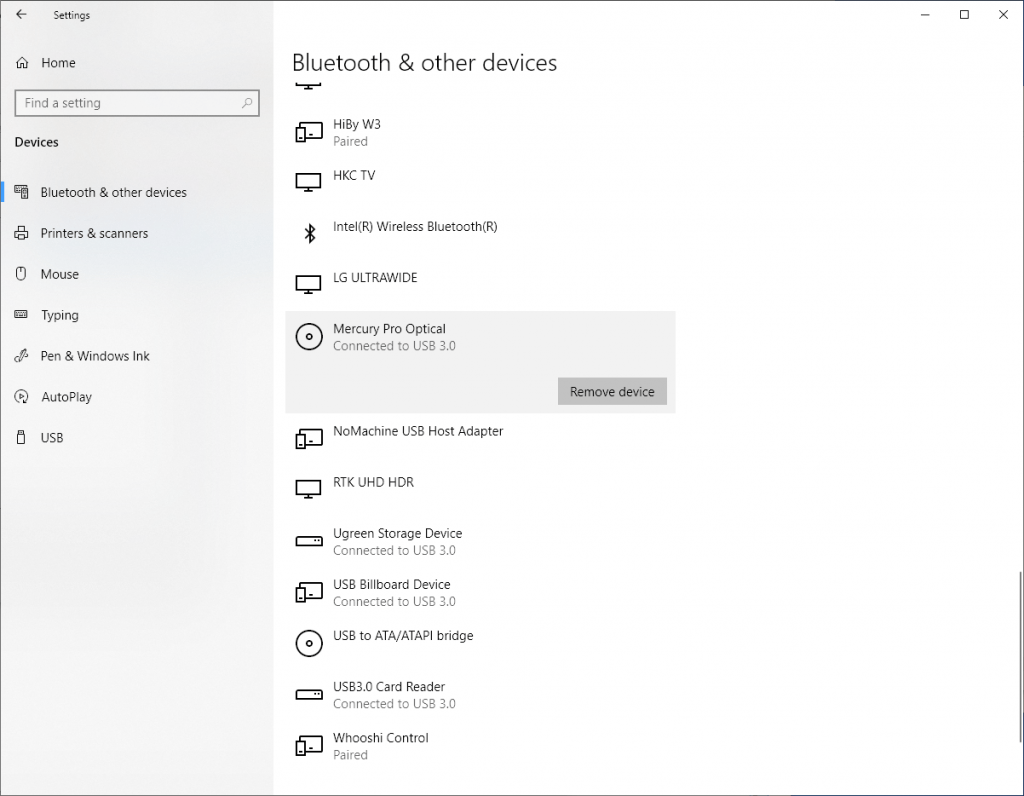Viewport: 1024px width, 796px height.
Task: Select LG ULTRAWIDE device entry
Action: pyautogui.click(x=480, y=285)
